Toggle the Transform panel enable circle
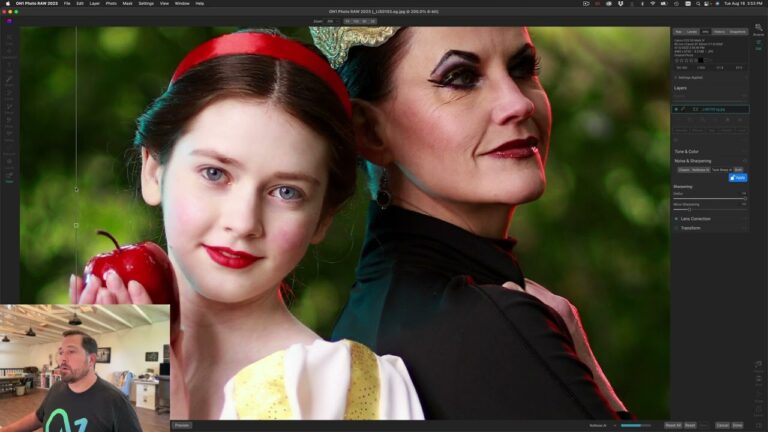The image size is (768, 432). [676, 228]
